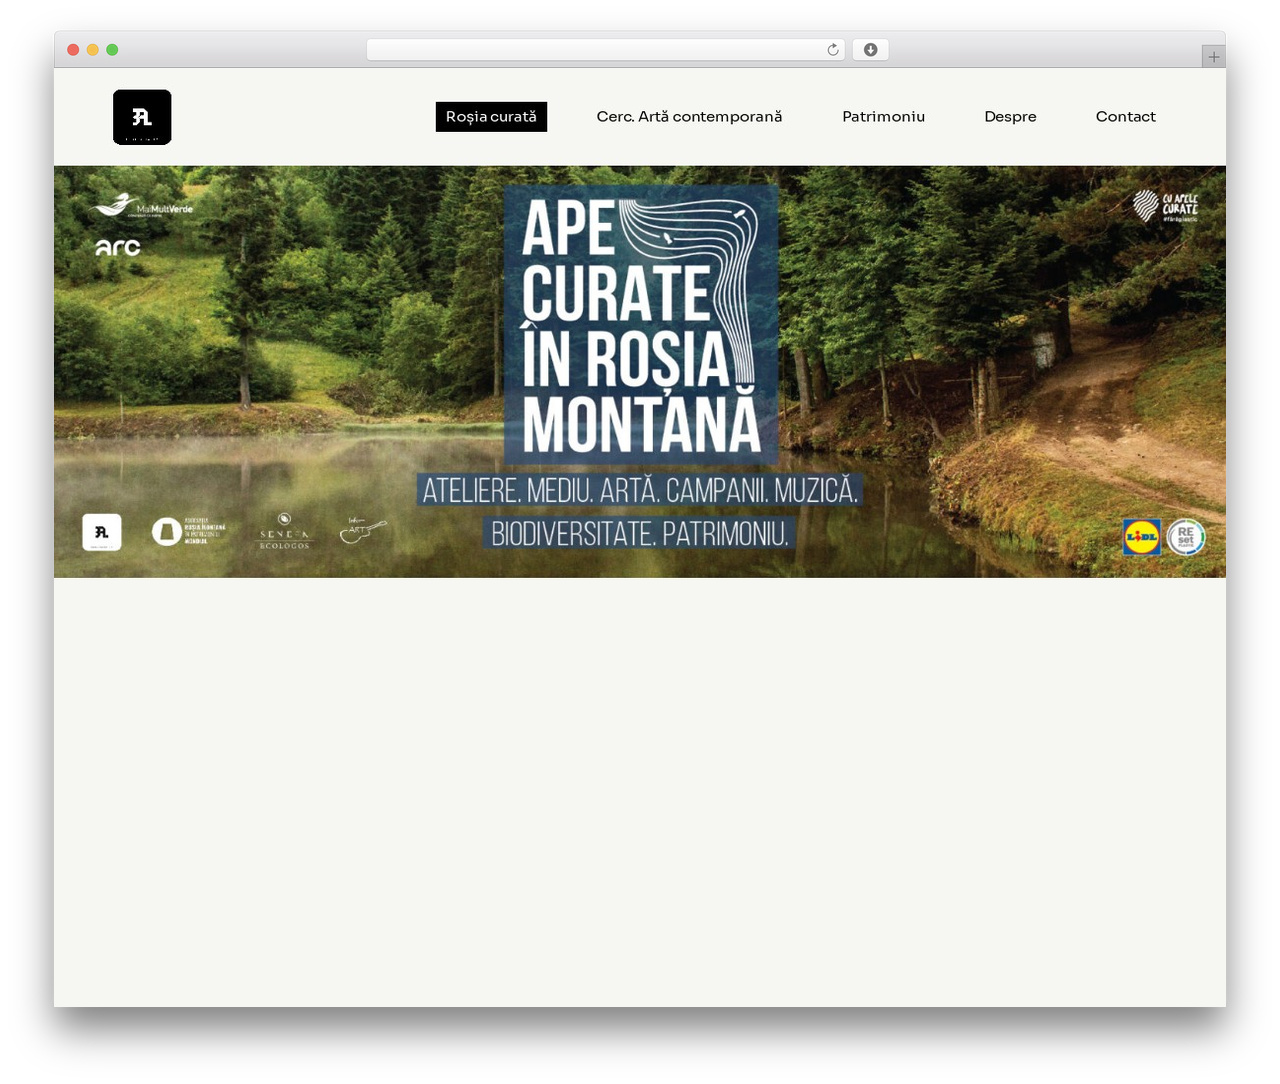Click the Ape Curate în Roșia Montană banner
Image resolution: width=1280 pixels, height=1084 pixels.
pyautogui.click(x=640, y=372)
